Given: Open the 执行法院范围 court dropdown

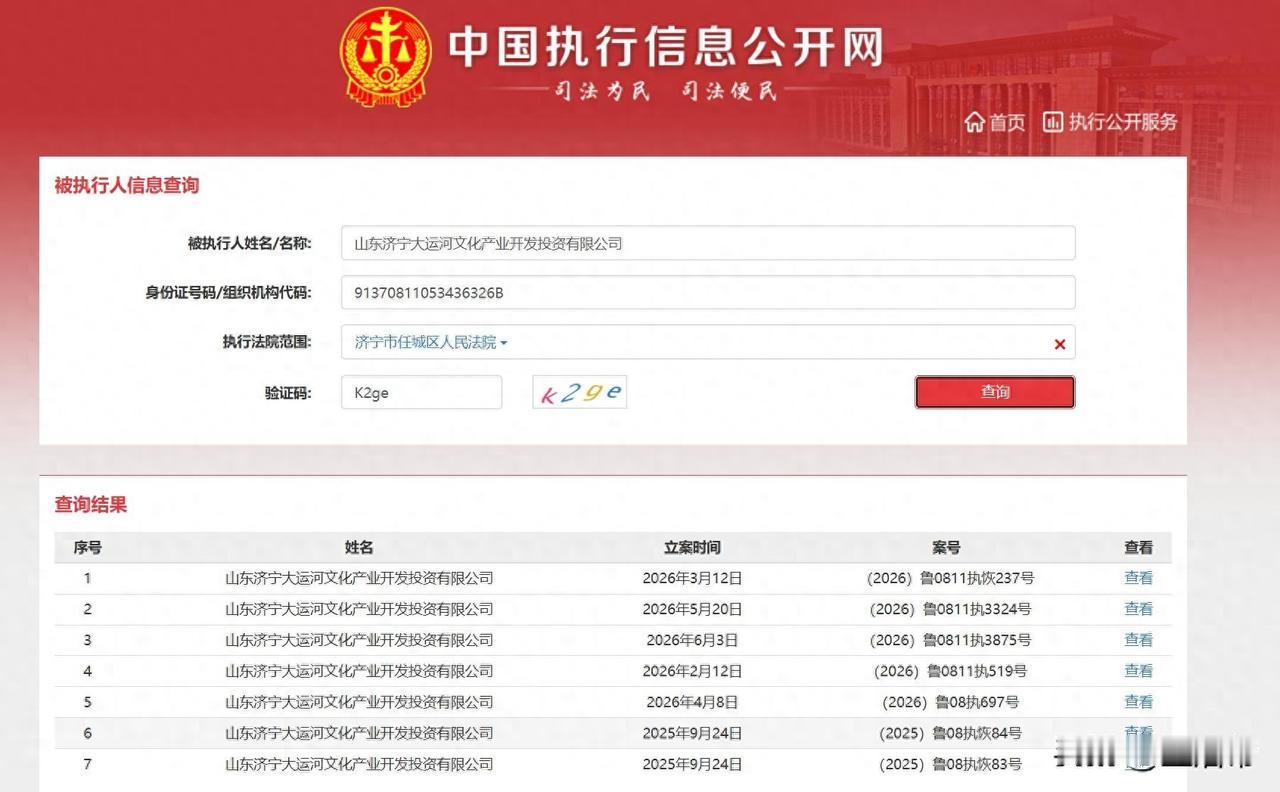Looking at the screenshot, I should [432, 342].
